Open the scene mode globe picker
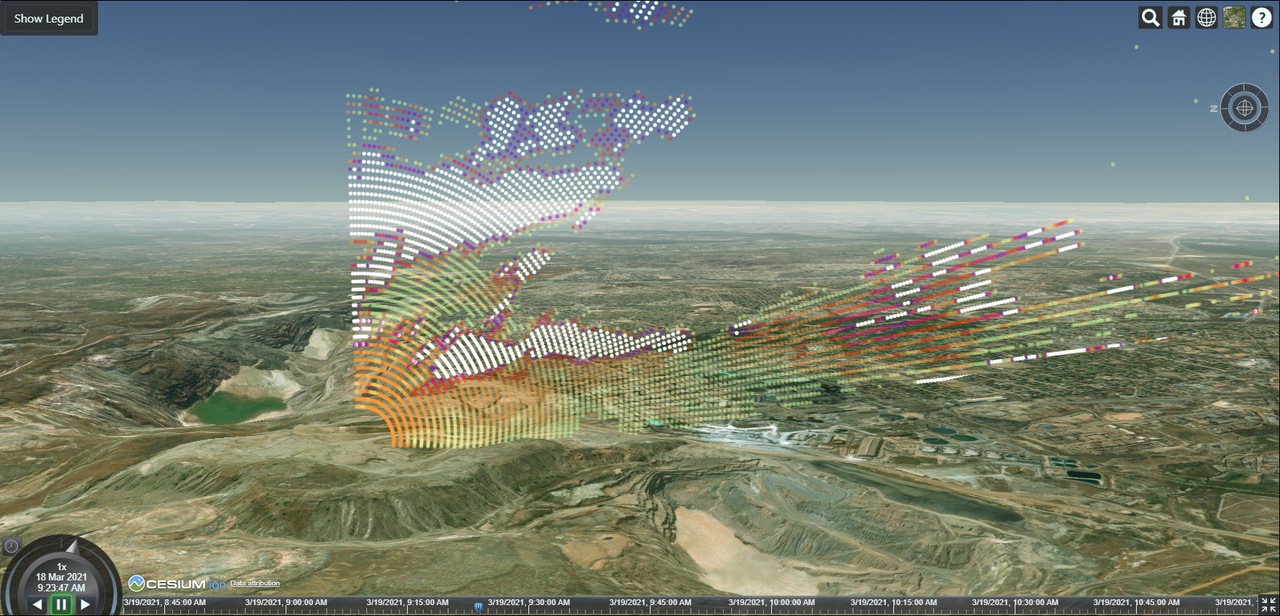Screen dimensions: 1280x616 [1207, 17]
